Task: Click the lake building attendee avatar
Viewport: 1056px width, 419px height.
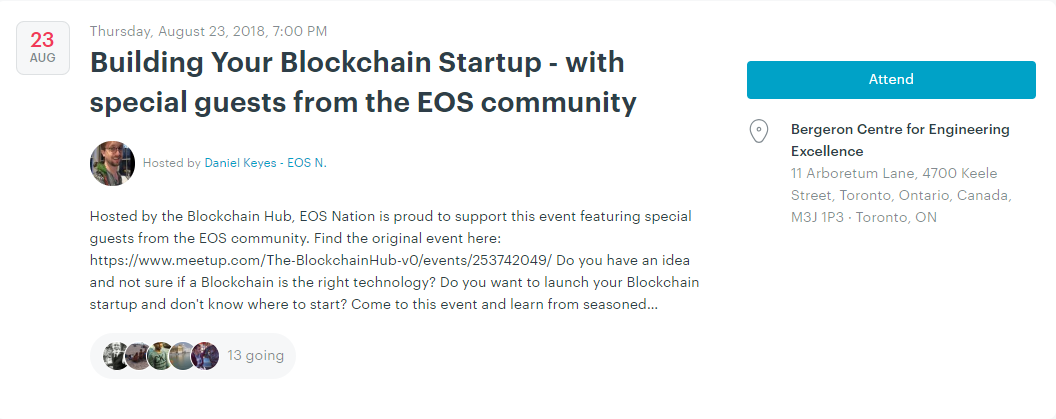Action: coord(182,356)
